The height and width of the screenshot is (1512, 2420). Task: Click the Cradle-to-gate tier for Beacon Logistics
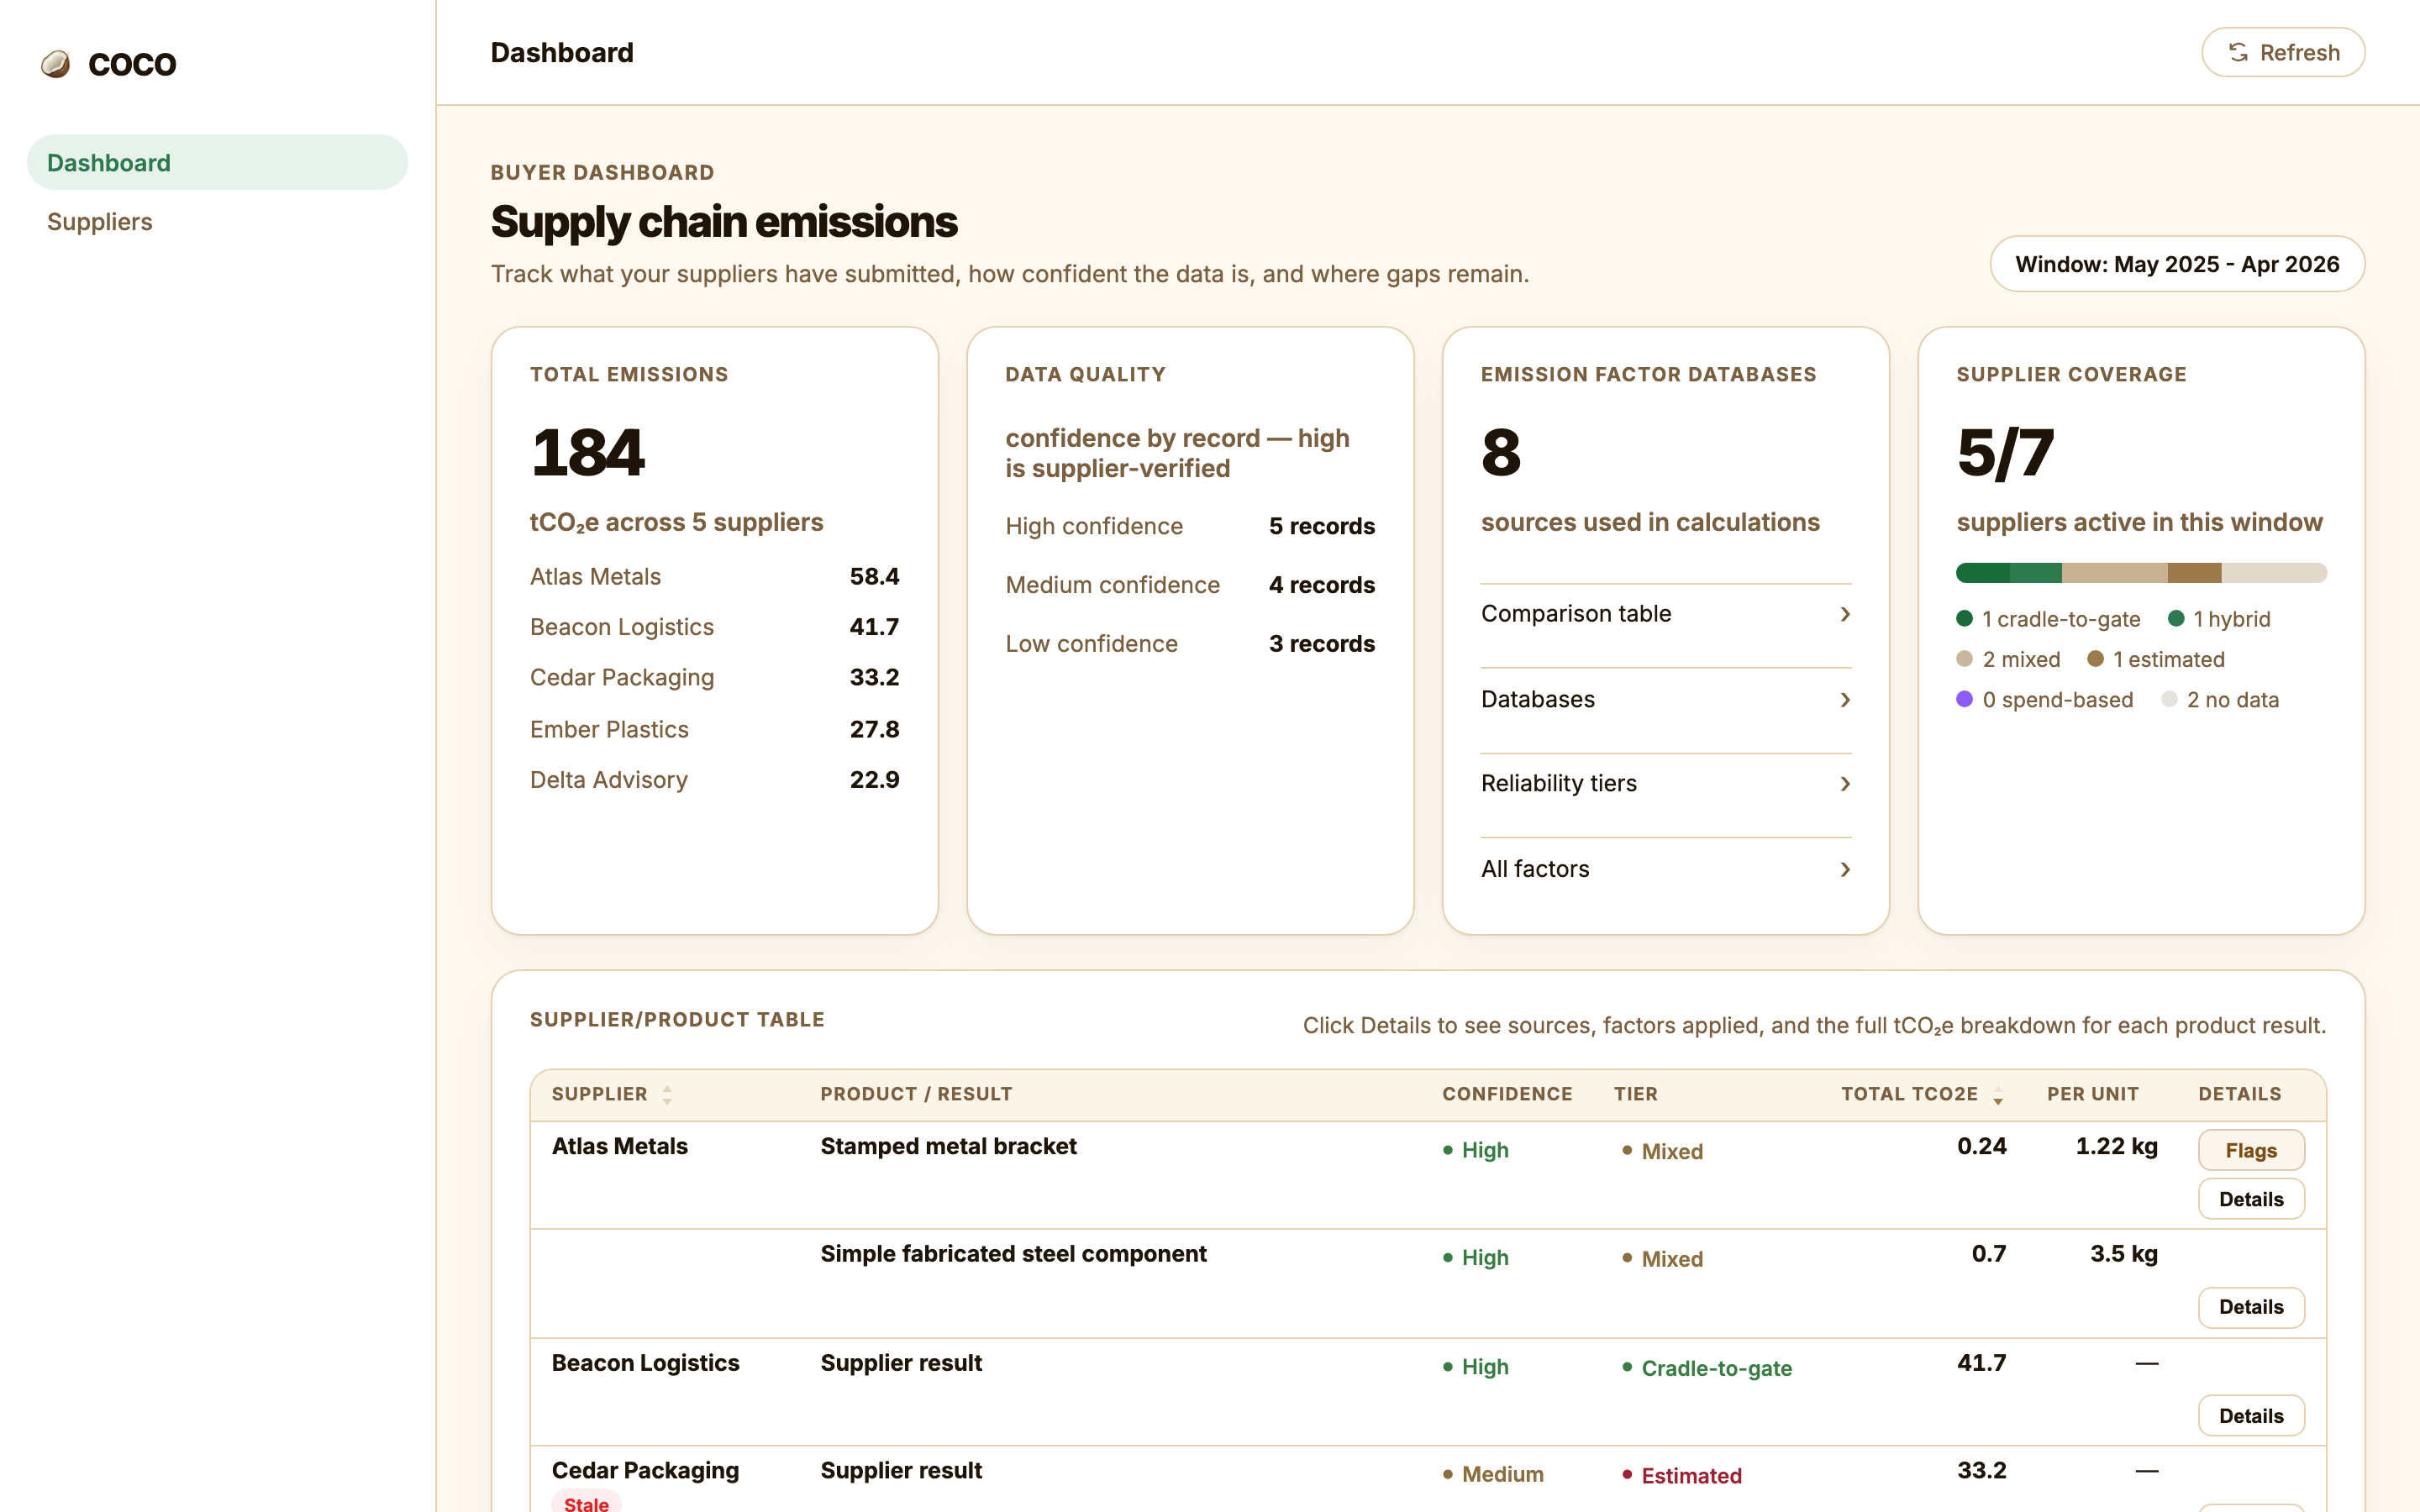coord(1707,1368)
